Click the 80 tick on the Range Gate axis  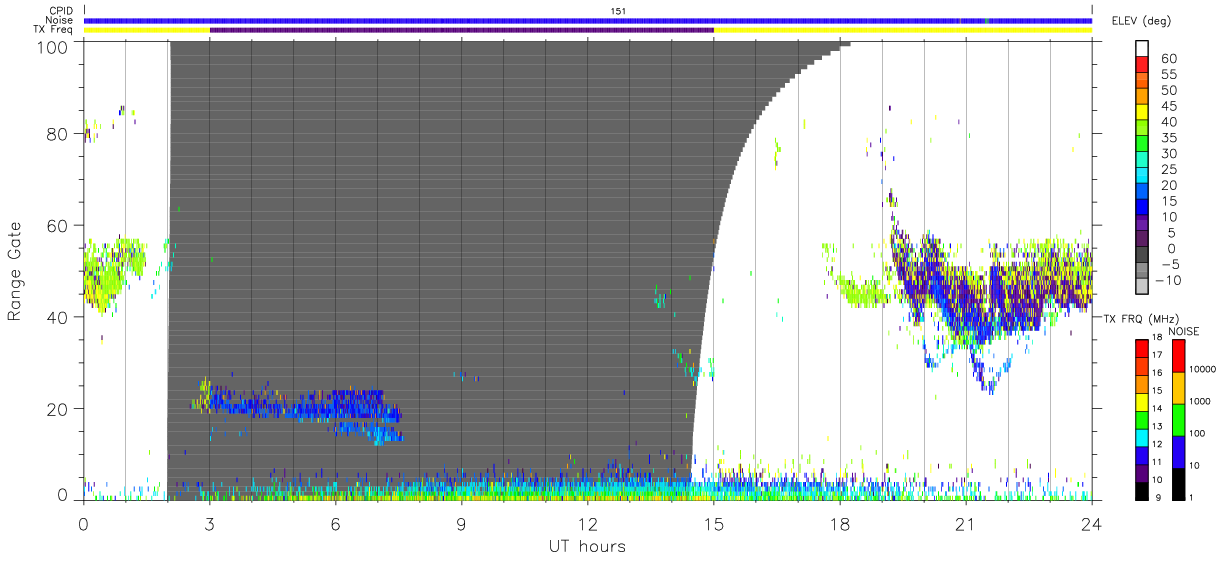click(x=57, y=134)
